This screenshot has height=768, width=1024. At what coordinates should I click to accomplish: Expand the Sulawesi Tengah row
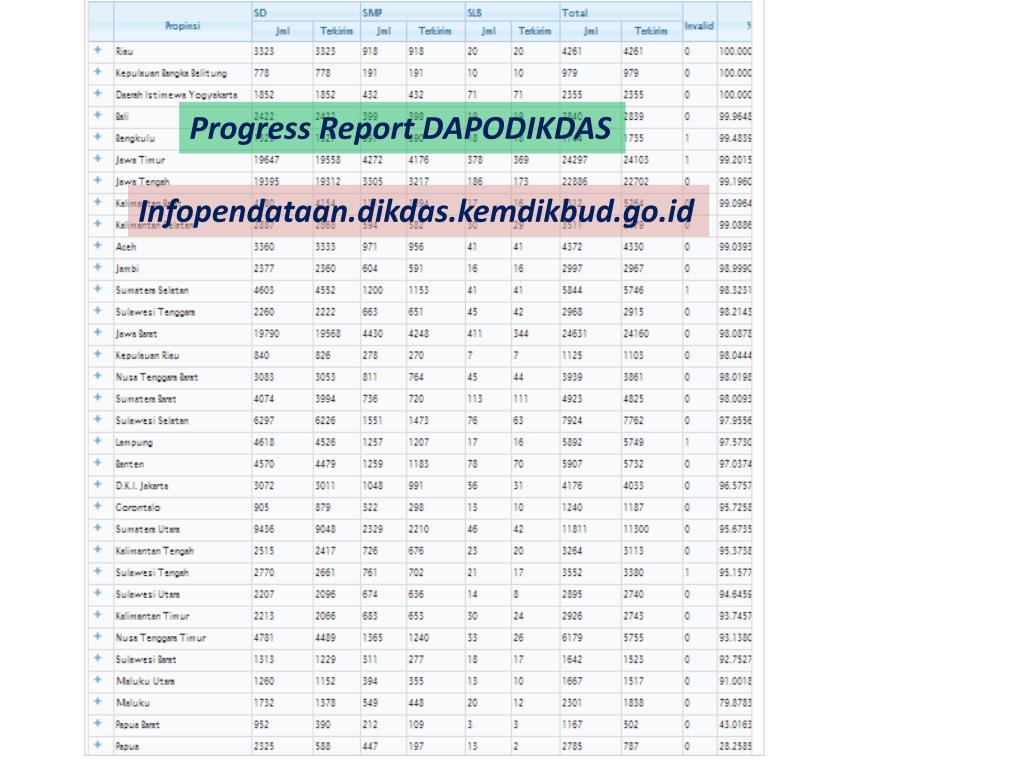(98, 571)
